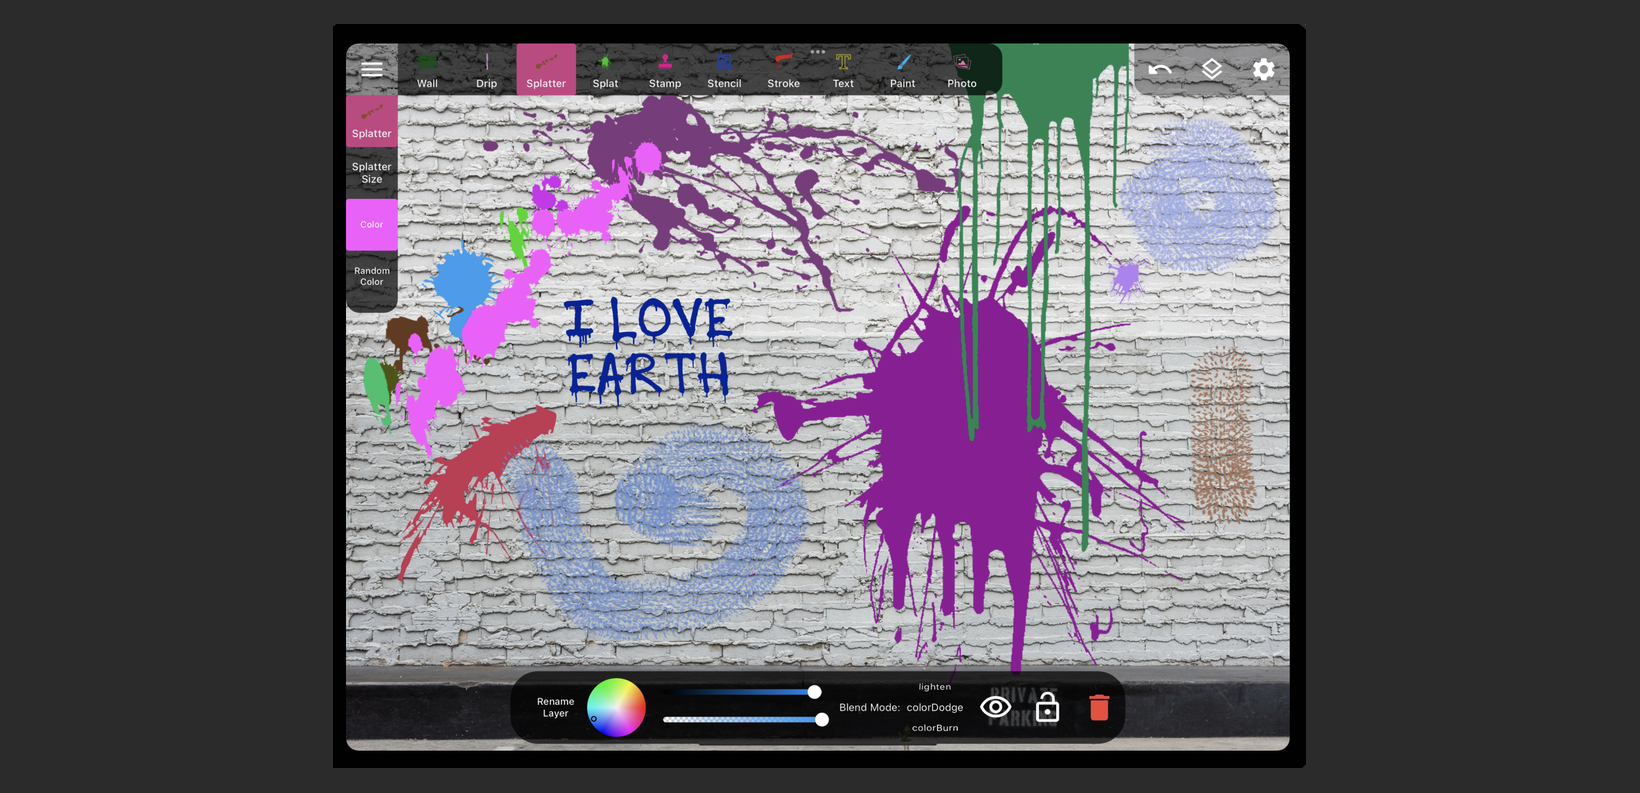
Task: Click the upper blue slider handle
Action: pyautogui.click(x=815, y=692)
